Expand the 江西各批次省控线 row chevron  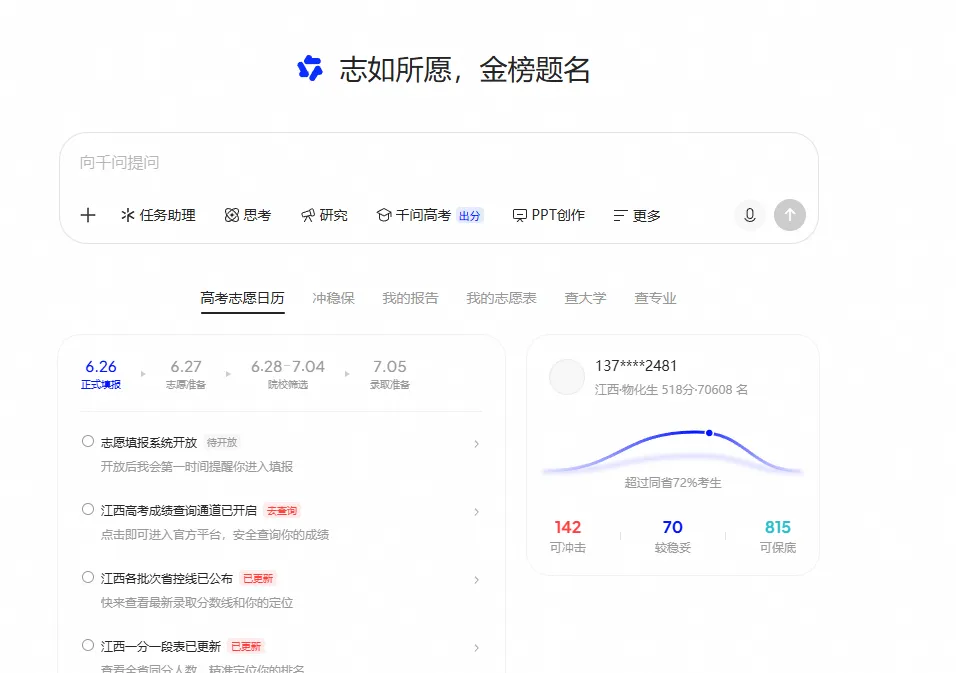pyautogui.click(x=477, y=580)
